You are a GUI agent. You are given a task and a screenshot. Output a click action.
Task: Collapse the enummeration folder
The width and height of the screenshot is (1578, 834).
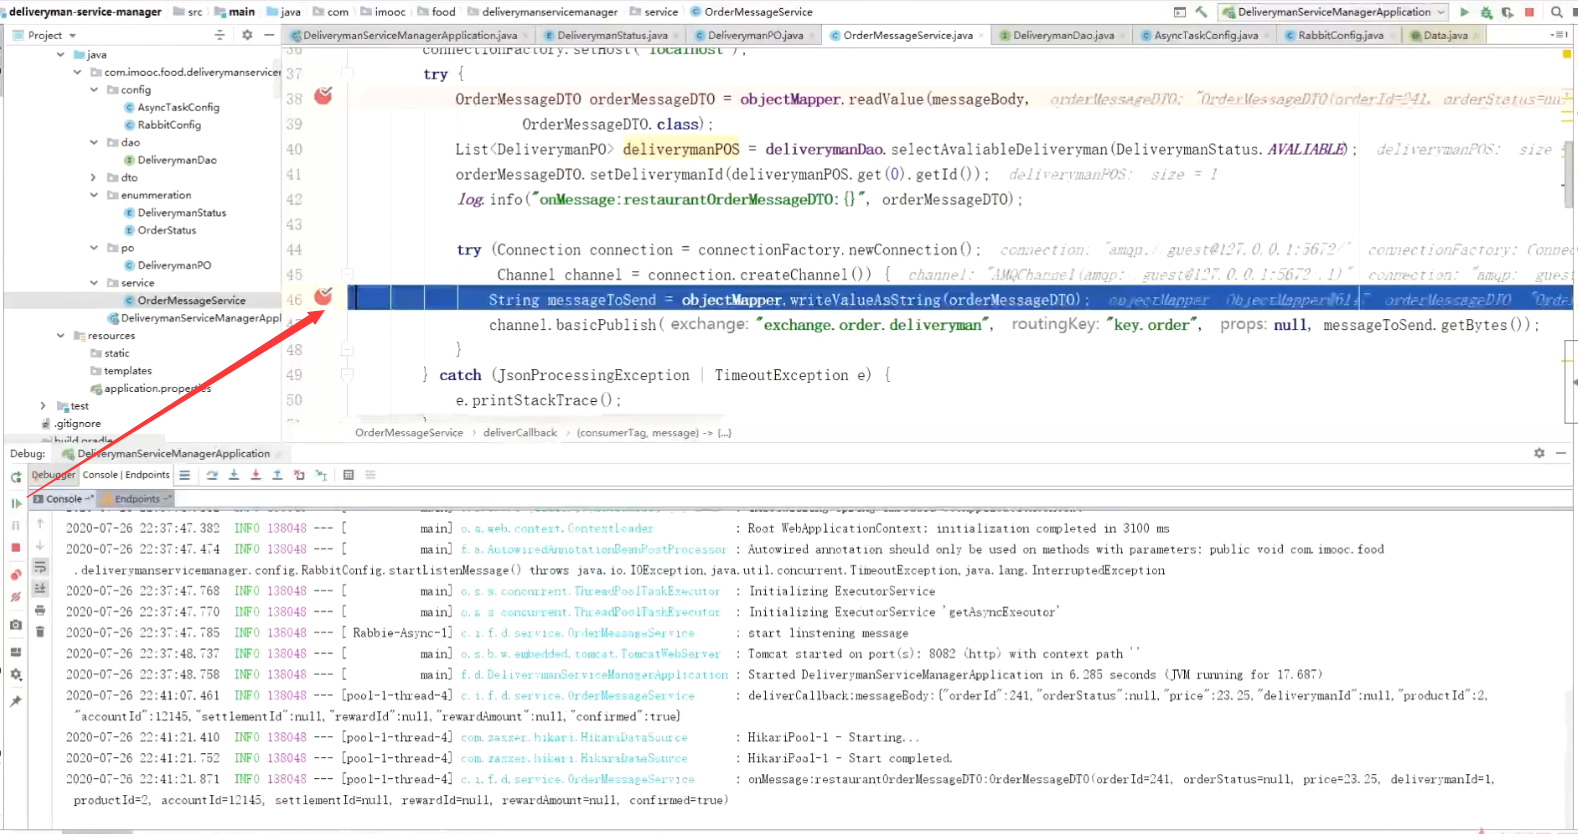[x=94, y=195]
